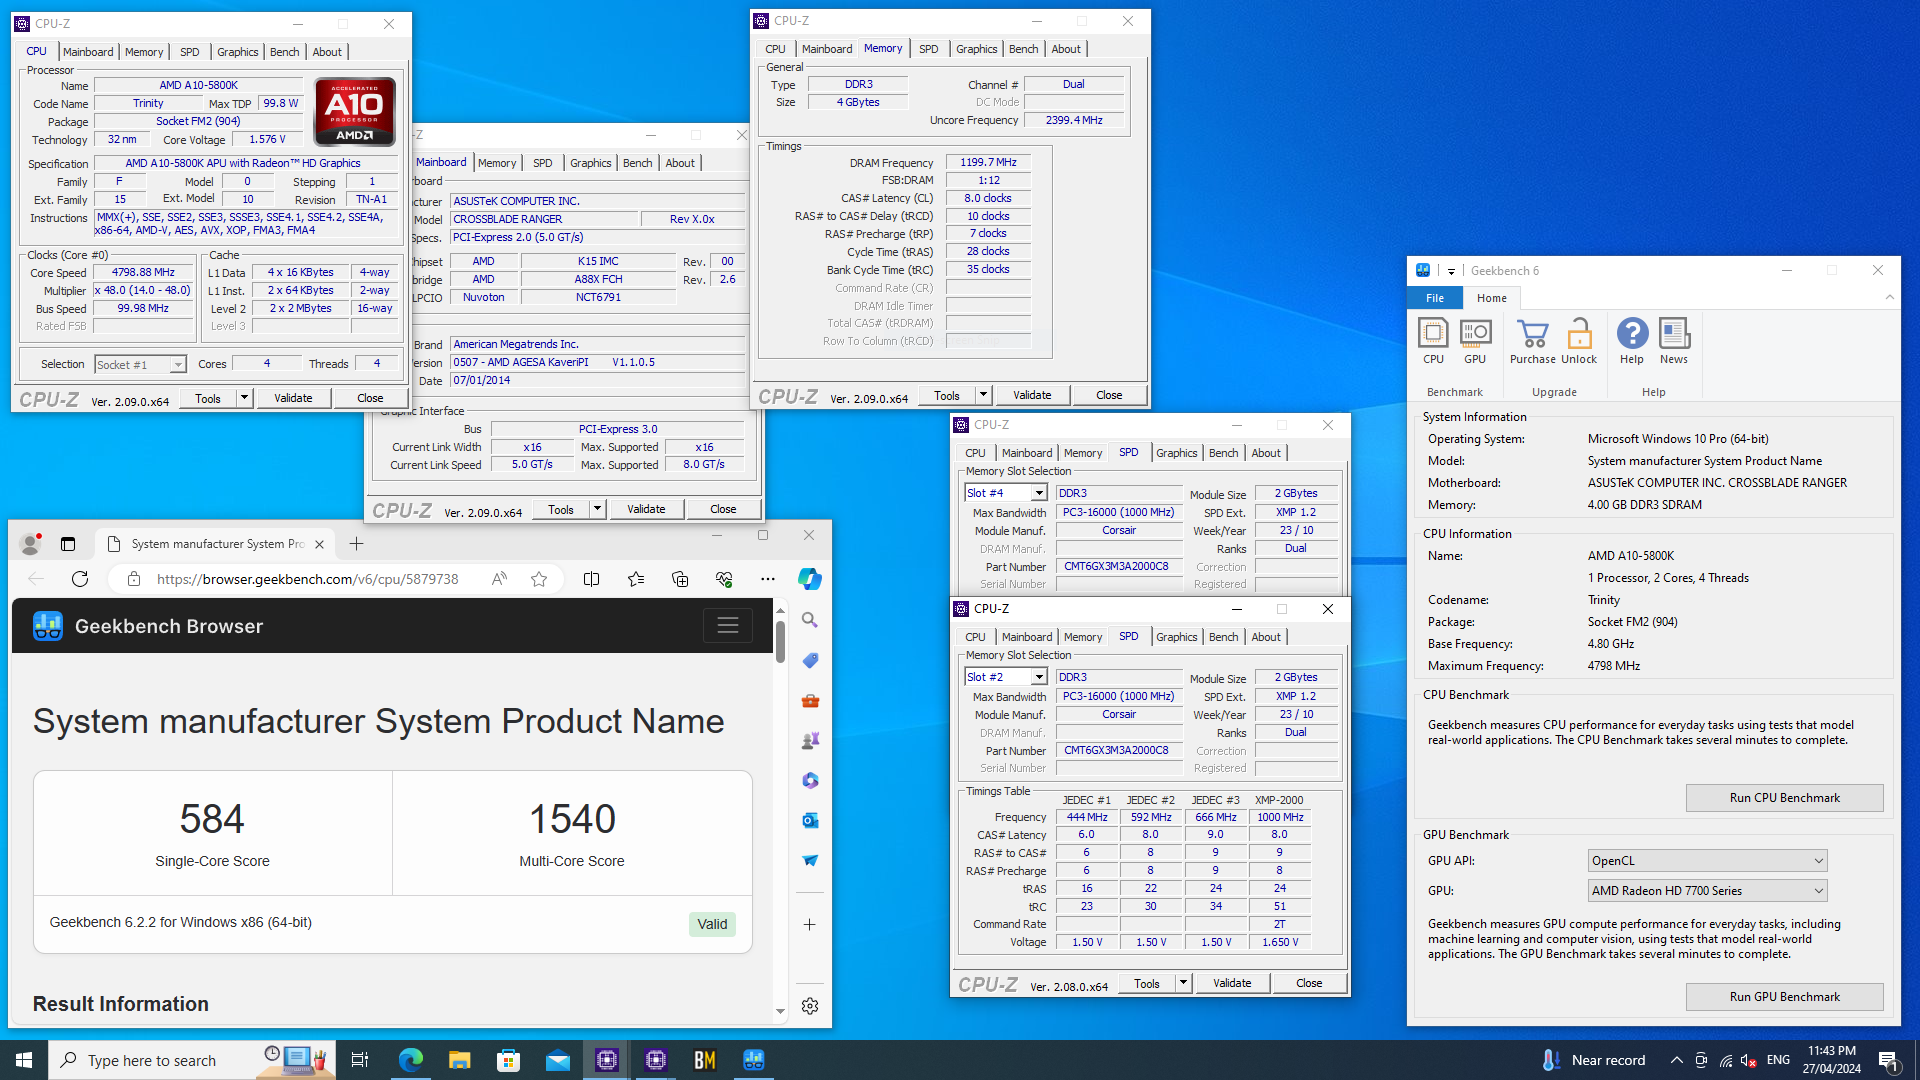
Task: Add a new tab in Edge
Action: coord(356,544)
